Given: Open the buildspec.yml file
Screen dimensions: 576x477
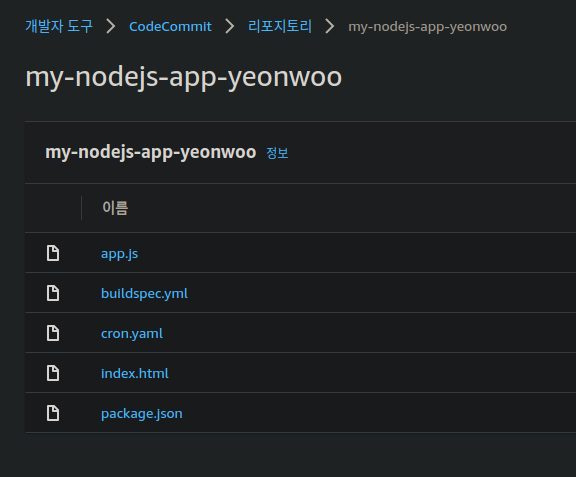Looking at the screenshot, I should click(x=144, y=294).
